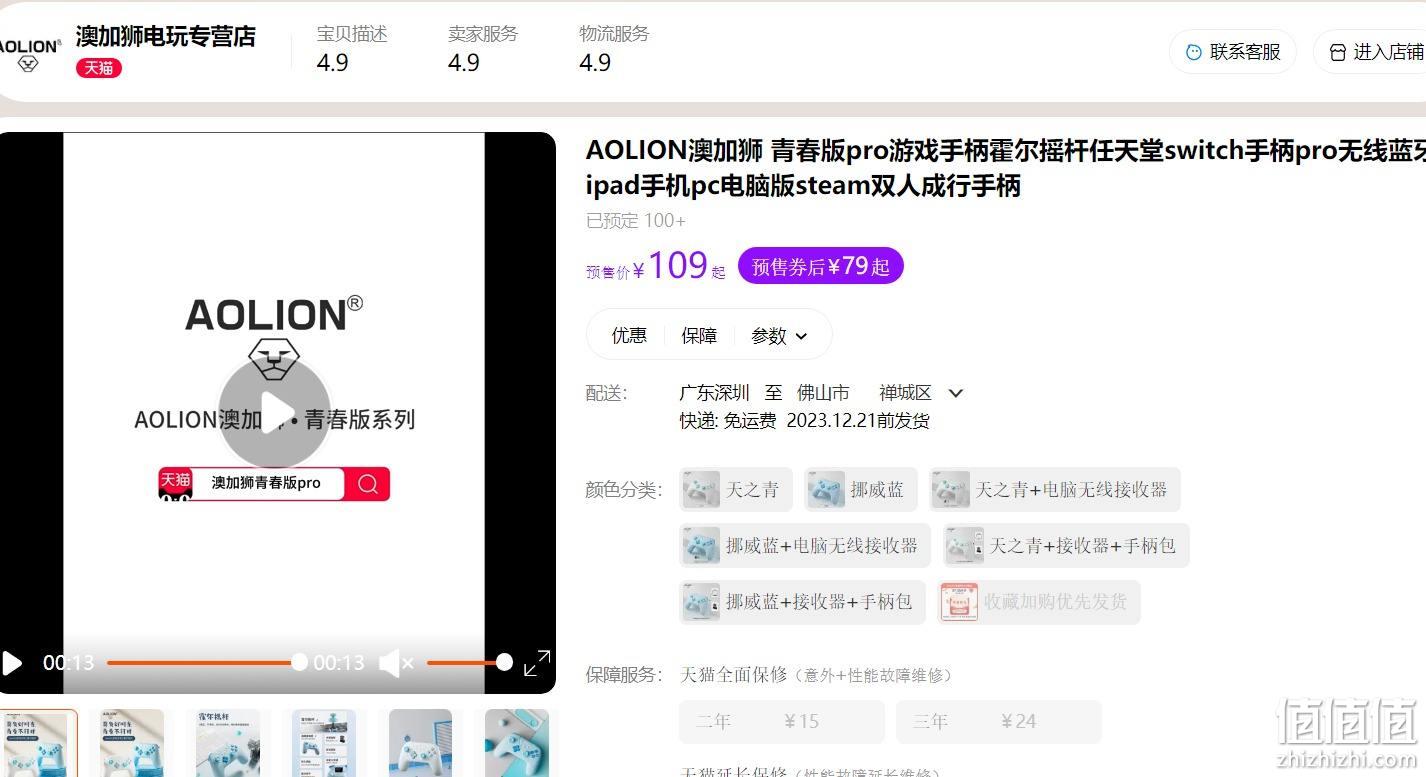Click the 禅城区 district selector
The image size is (1426, 777).
pyautogui.click(x=906, y=393)
